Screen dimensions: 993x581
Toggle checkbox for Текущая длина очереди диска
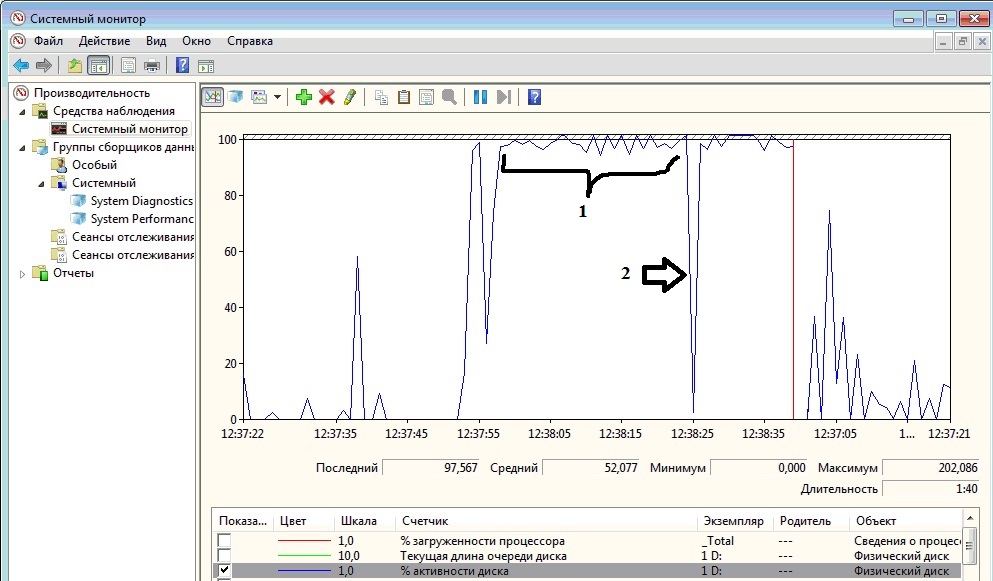[x=224, y=556]
